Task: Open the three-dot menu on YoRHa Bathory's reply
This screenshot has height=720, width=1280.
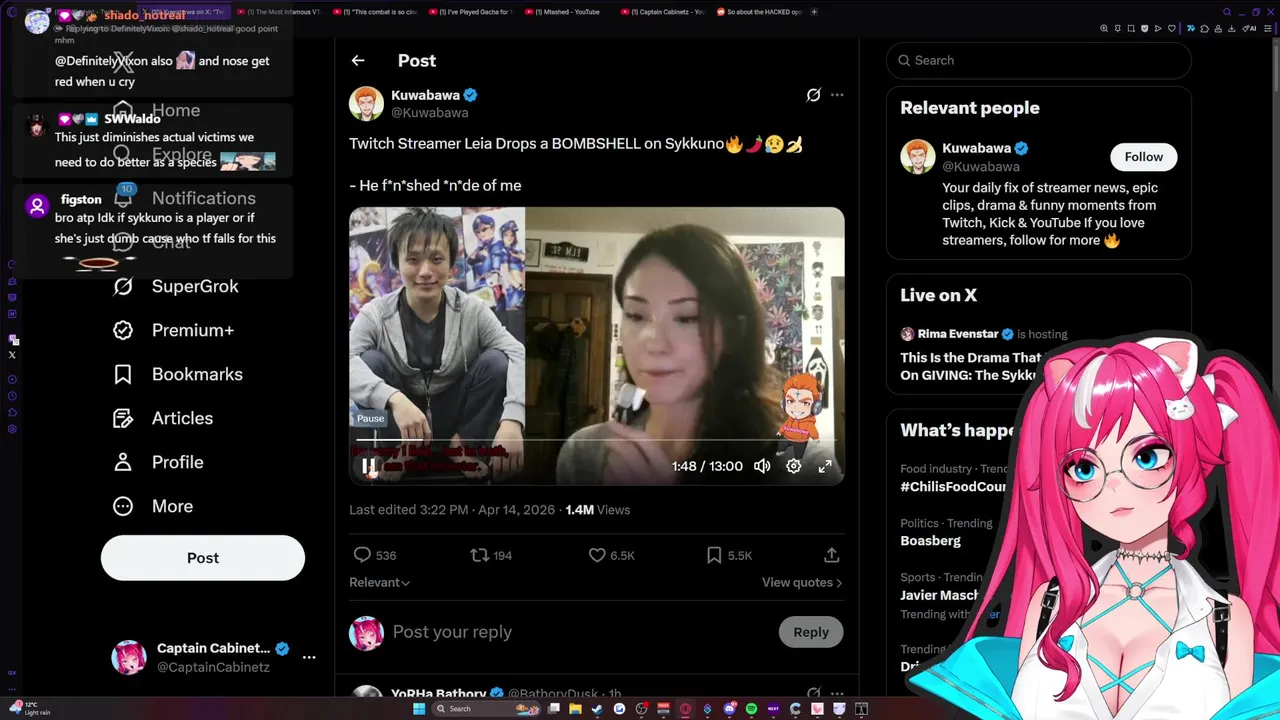Action: click(837, 693)
